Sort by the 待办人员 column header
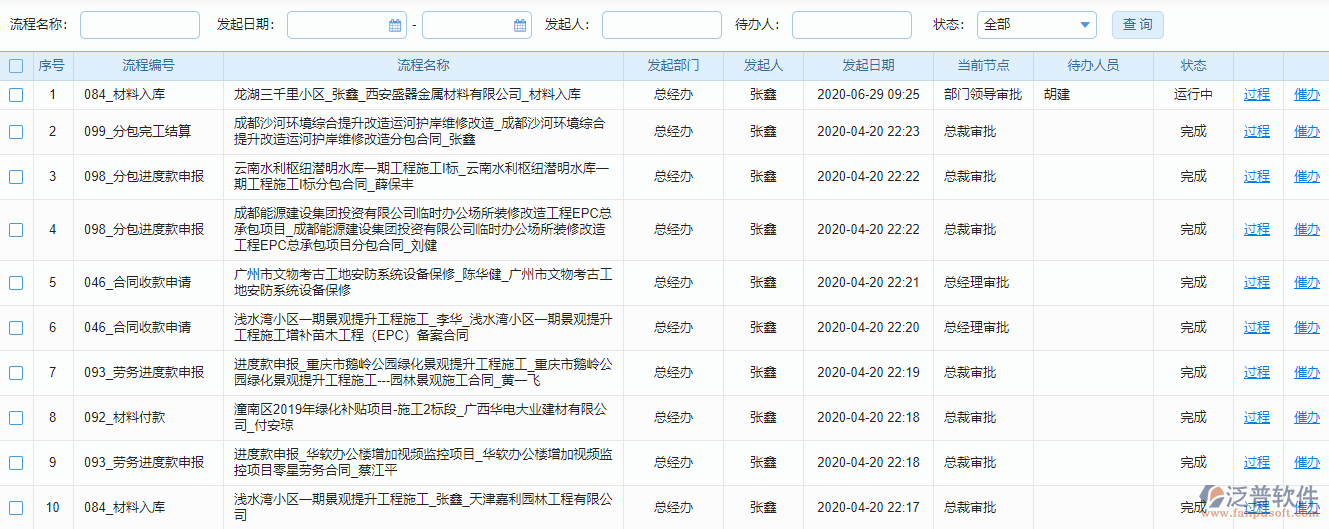The width and height of the screenshot is (1329, 529). [1093, 66]
